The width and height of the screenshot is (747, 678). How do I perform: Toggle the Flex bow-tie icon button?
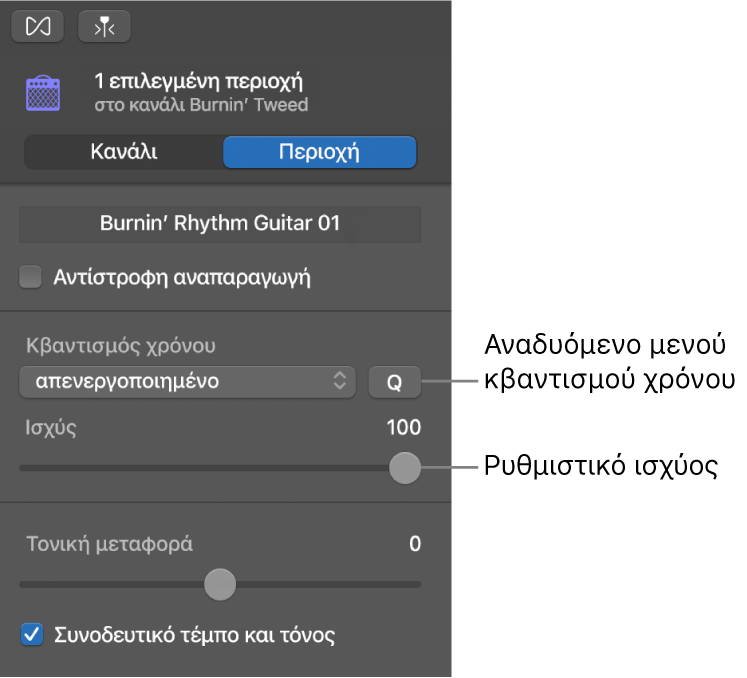click(38, 27)
